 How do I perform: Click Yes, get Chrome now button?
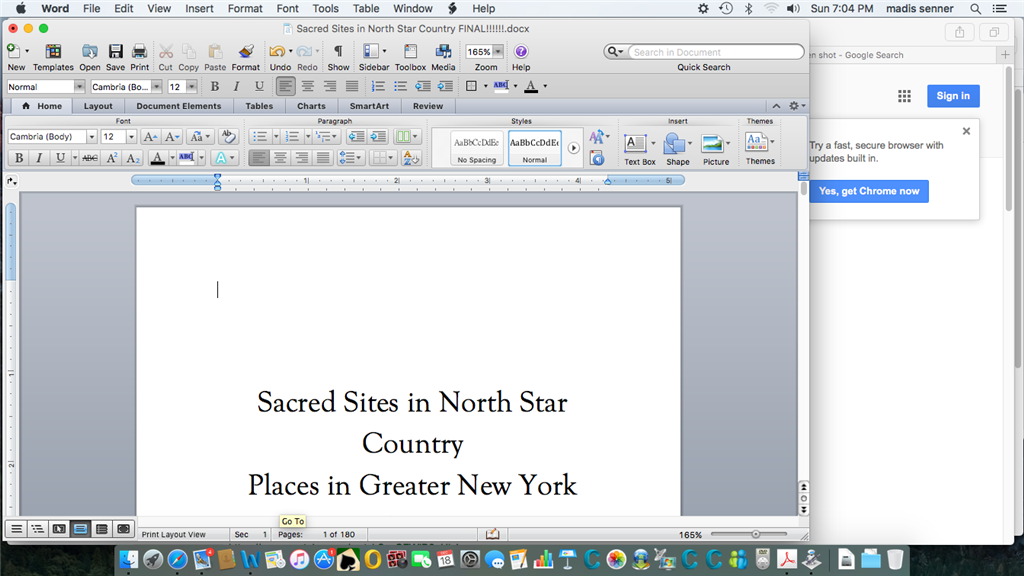click(869, 191)
